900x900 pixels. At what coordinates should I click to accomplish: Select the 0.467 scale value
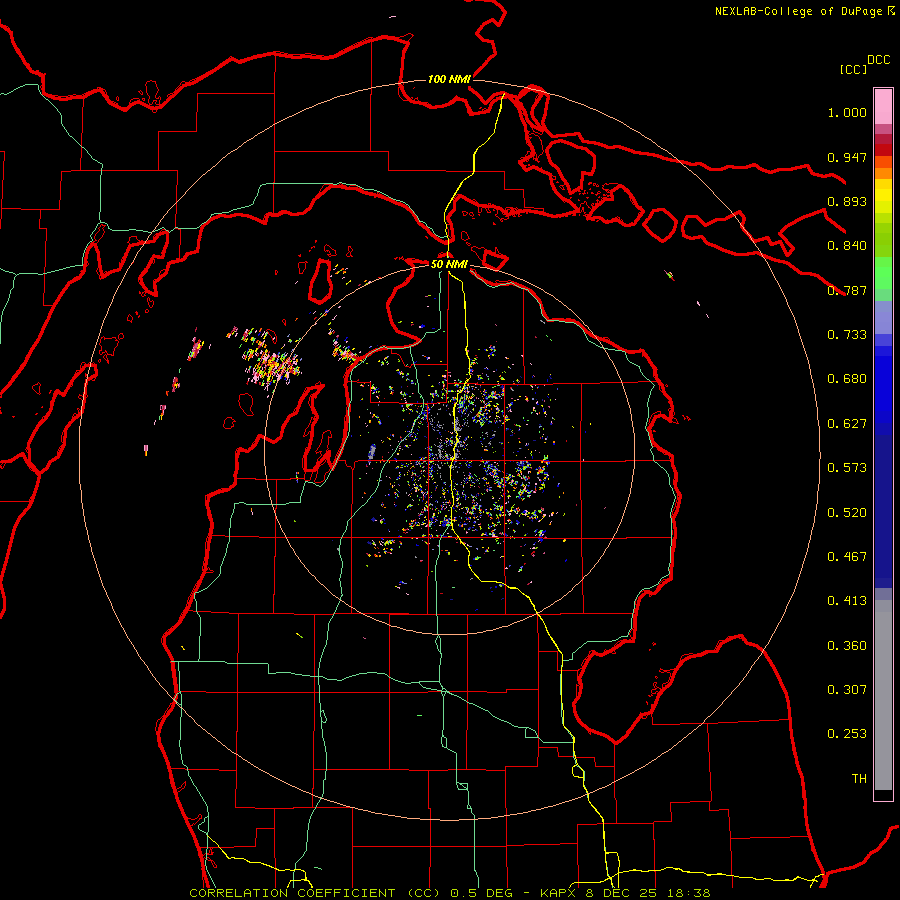[x=847, y=557]
